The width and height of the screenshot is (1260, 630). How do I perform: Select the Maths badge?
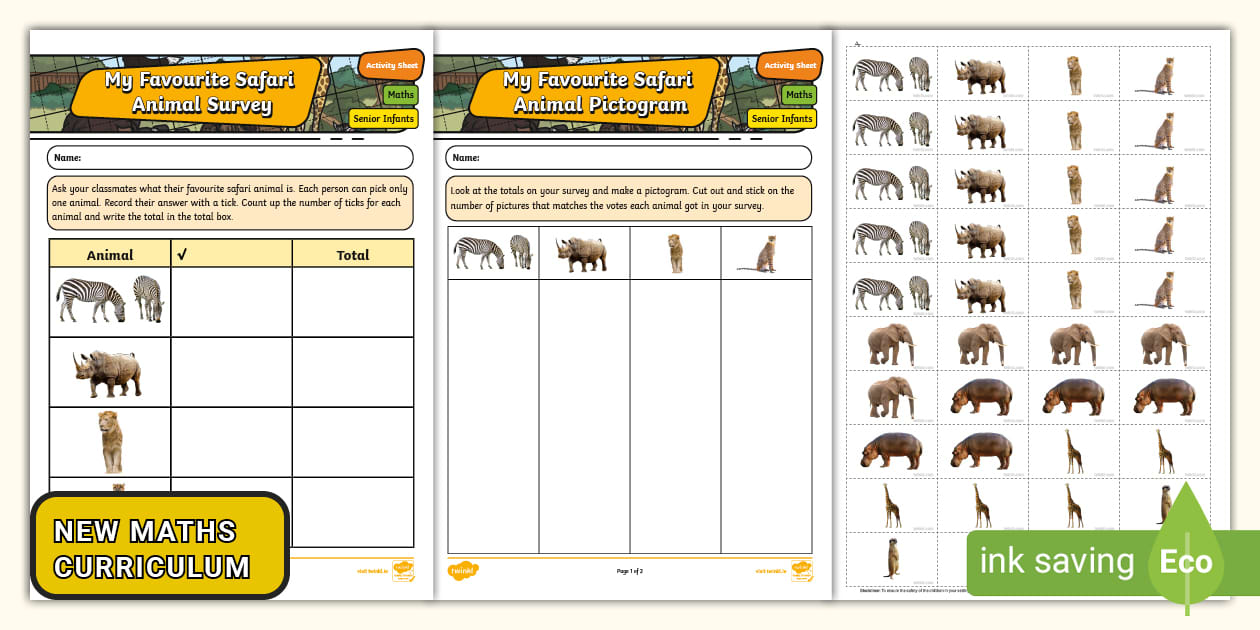click(400, 94)
